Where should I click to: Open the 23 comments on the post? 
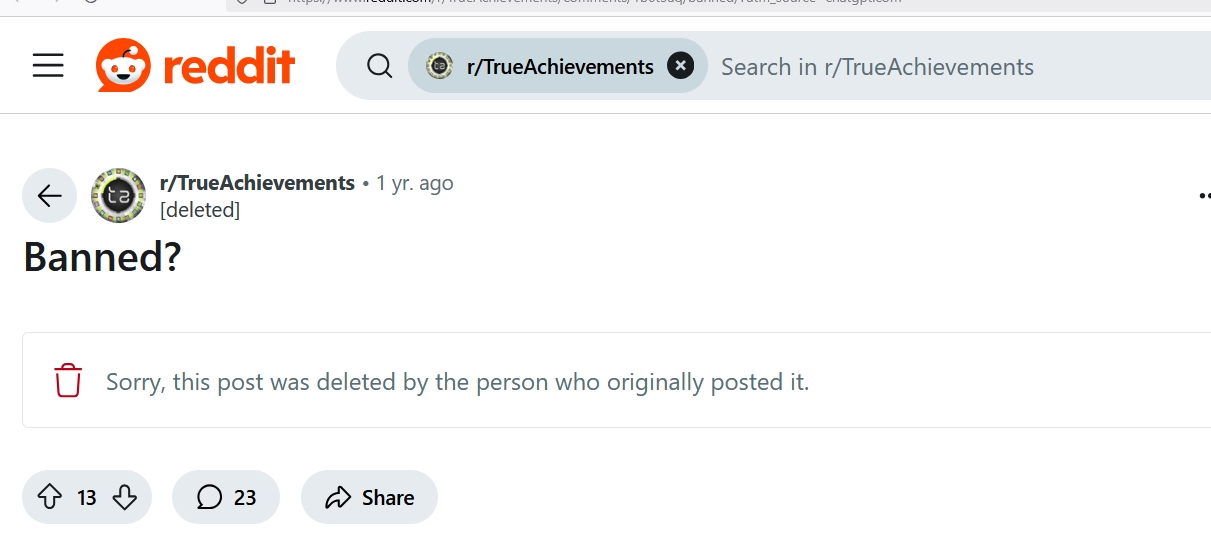(226, 497)
